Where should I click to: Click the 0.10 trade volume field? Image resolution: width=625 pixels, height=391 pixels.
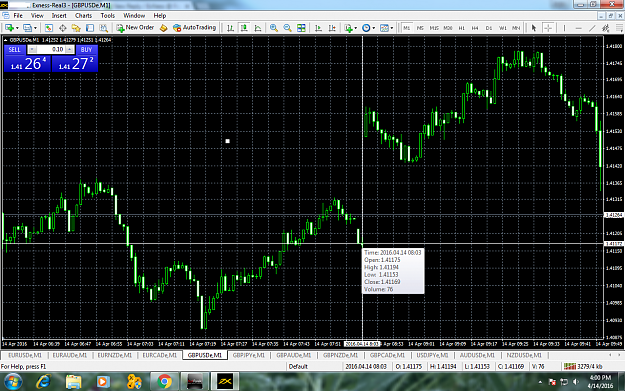tap(51, 49)
